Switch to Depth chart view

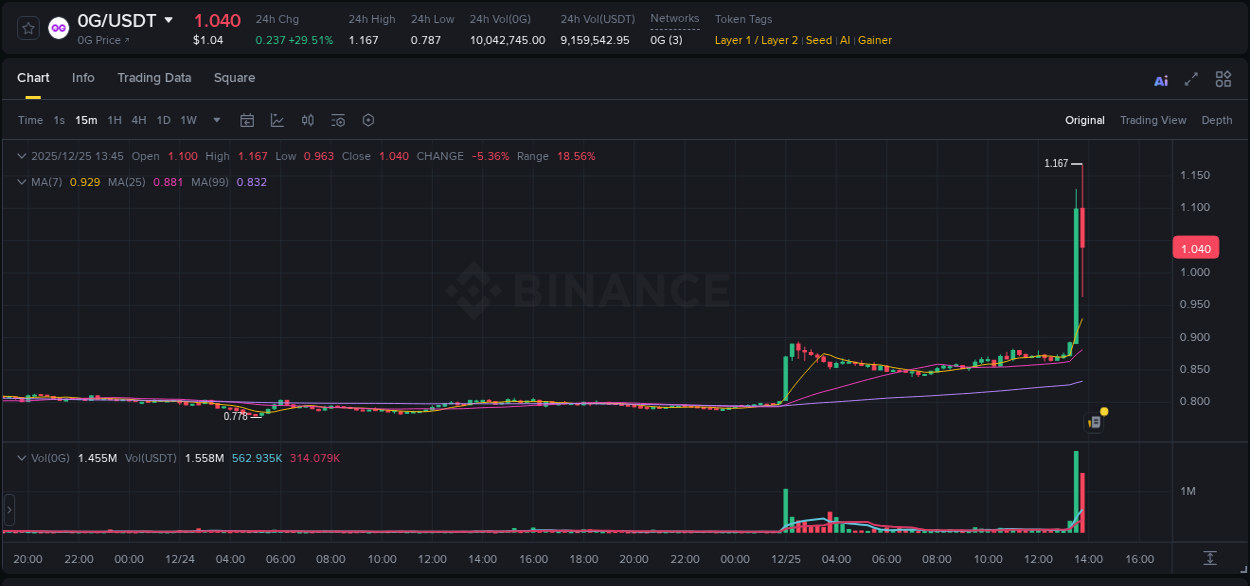(1217, 120)
